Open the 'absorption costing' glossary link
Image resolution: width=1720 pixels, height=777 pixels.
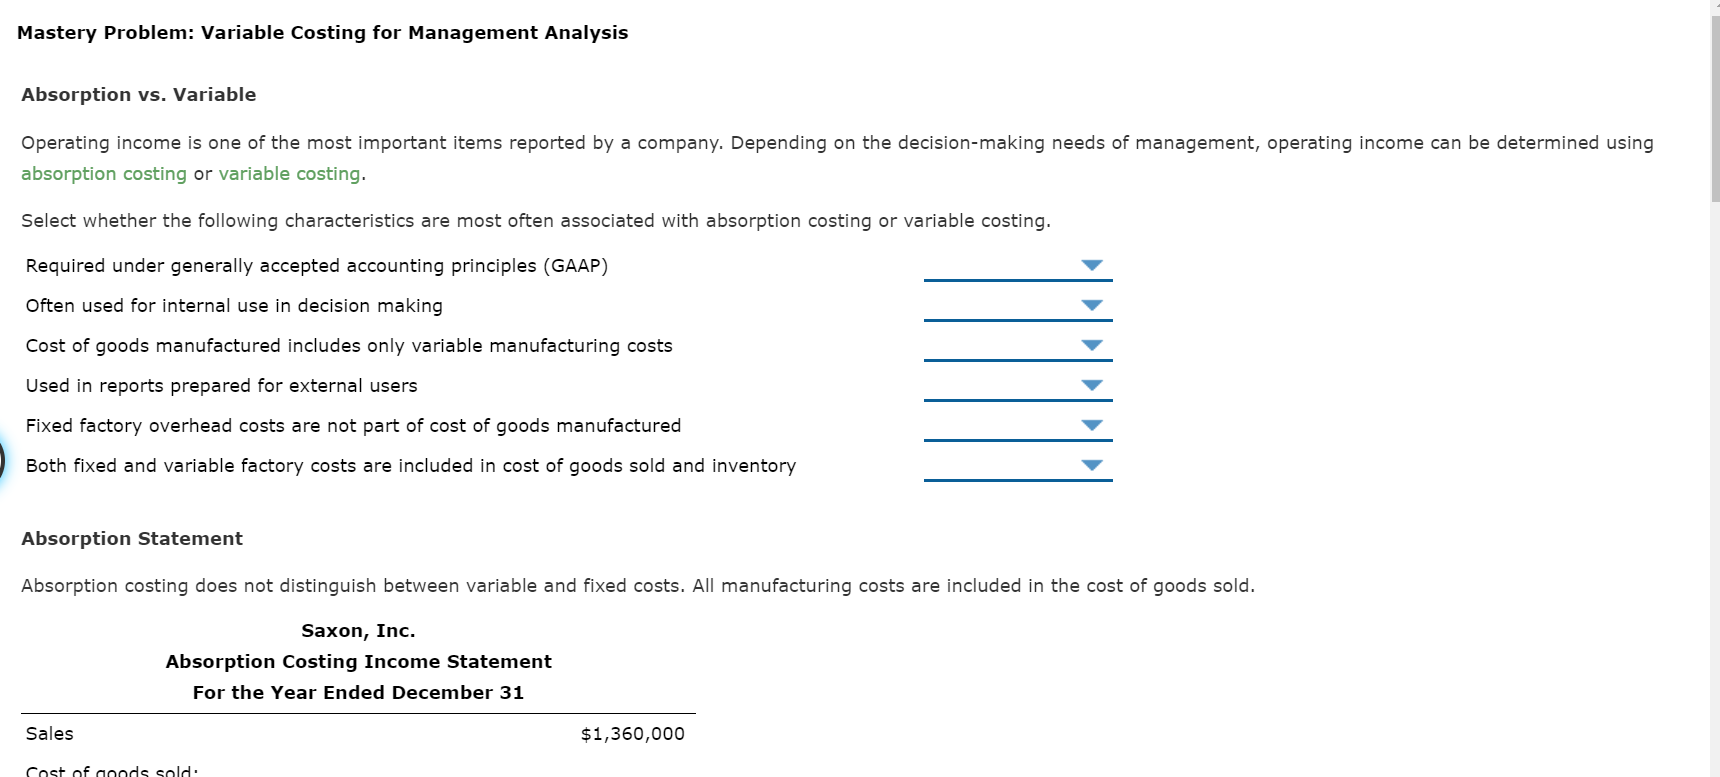(x=103, y=174)
